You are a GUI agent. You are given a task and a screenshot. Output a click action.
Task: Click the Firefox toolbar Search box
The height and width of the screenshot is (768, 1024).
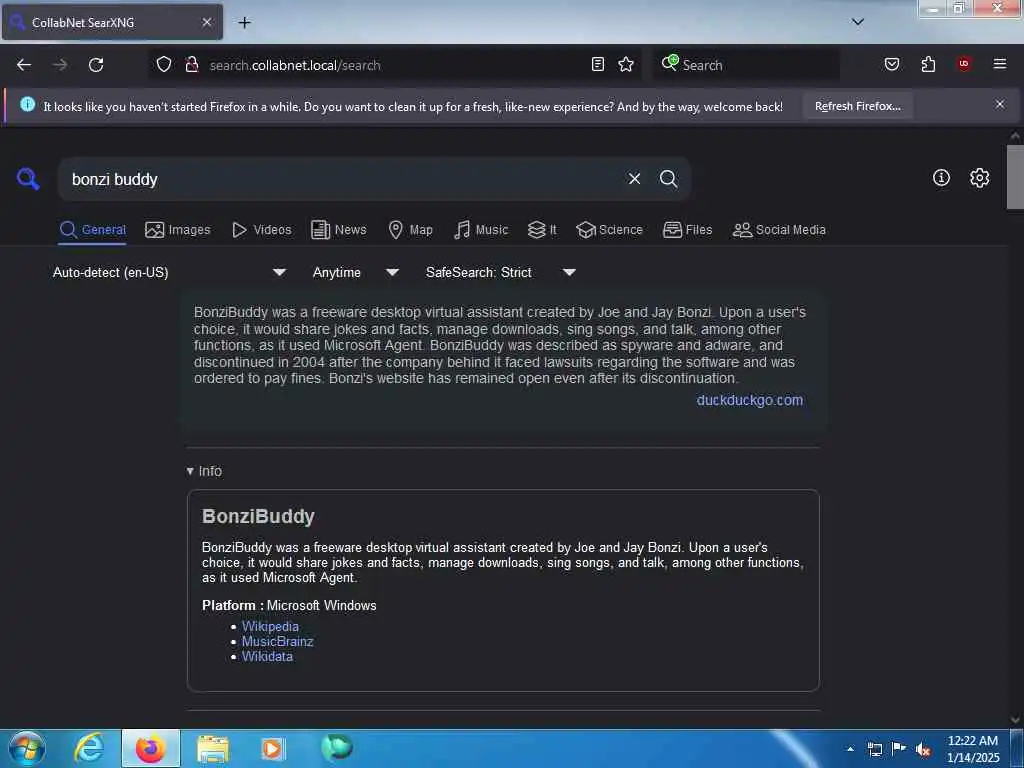[x=746, y=65]
